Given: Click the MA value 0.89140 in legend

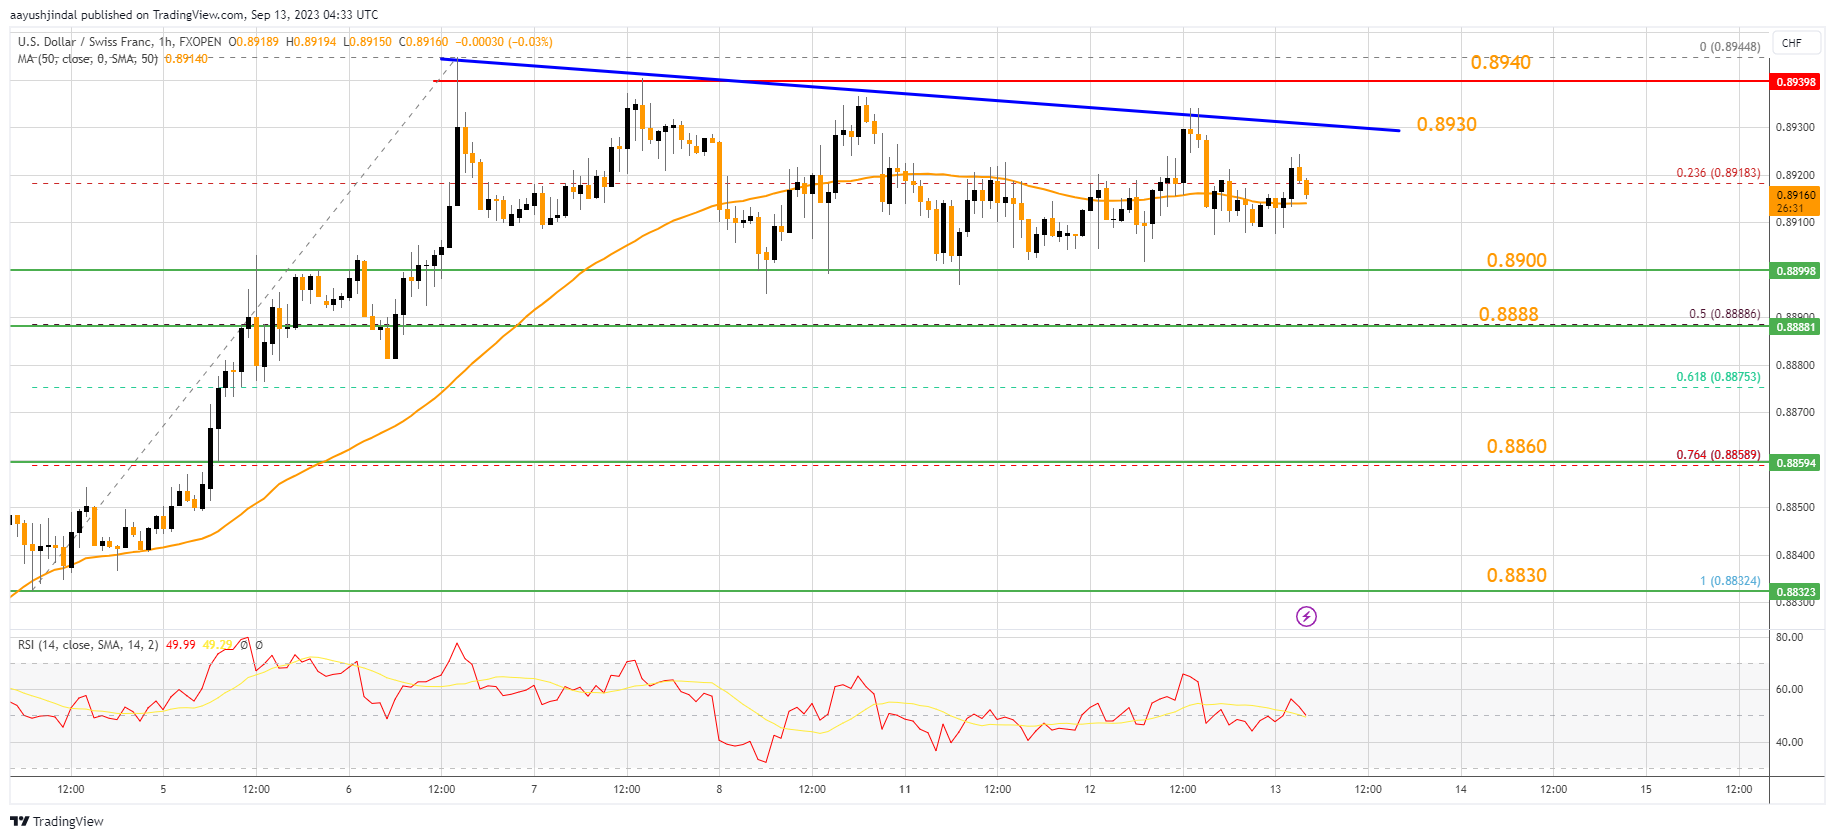Looking at the screenshot, I should [186, 59].
